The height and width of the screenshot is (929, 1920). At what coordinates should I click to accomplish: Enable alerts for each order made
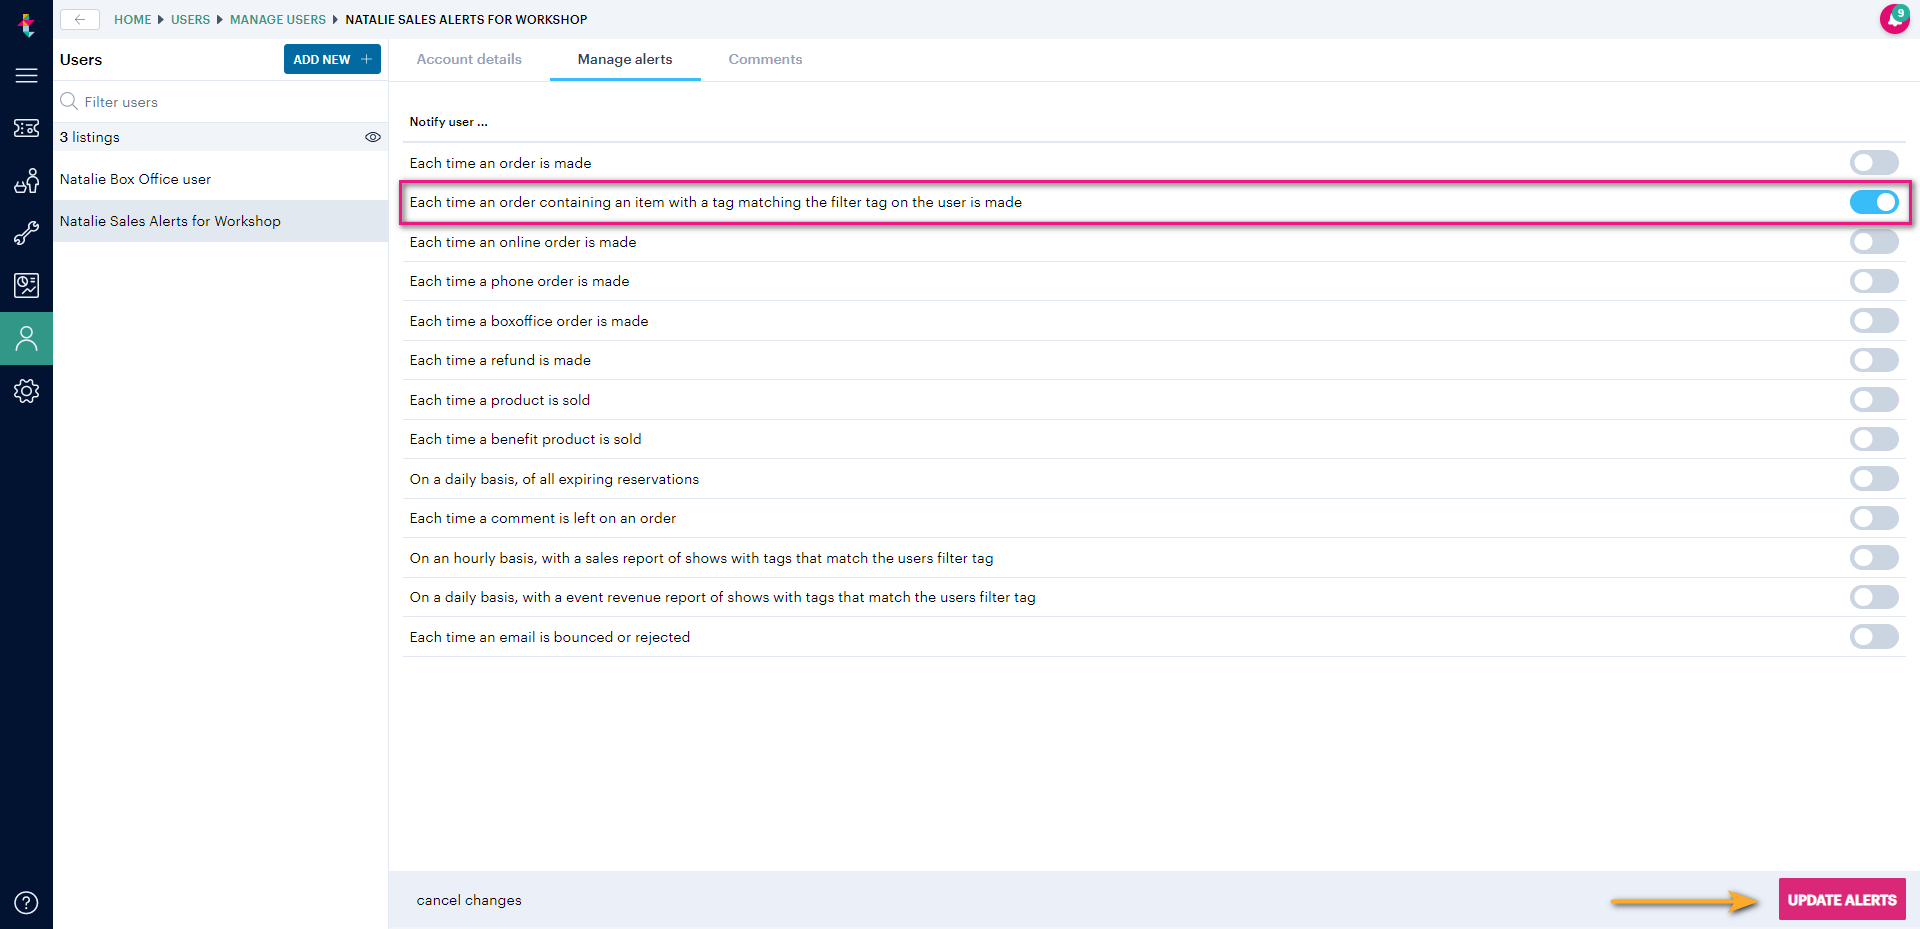[1874, 162]
